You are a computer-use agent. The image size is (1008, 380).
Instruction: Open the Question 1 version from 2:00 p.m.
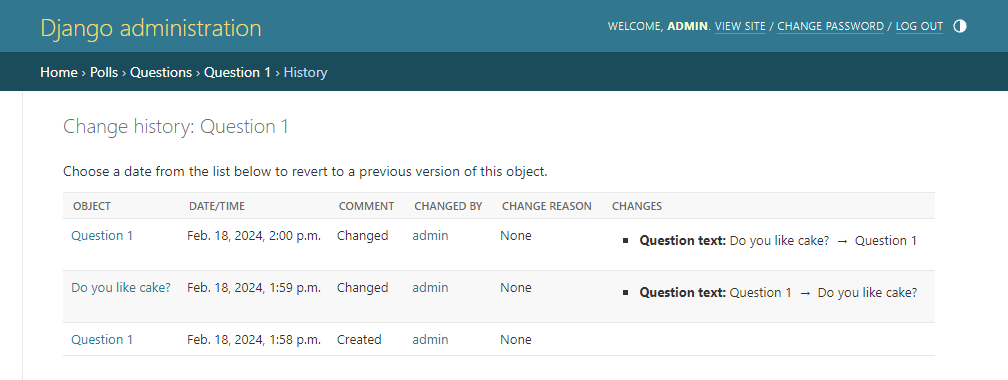pyautogui.click(x=102, y=236)
